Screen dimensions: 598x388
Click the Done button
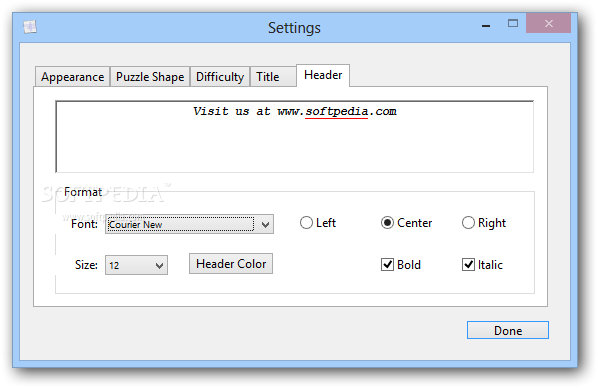(x=508, y=330)
